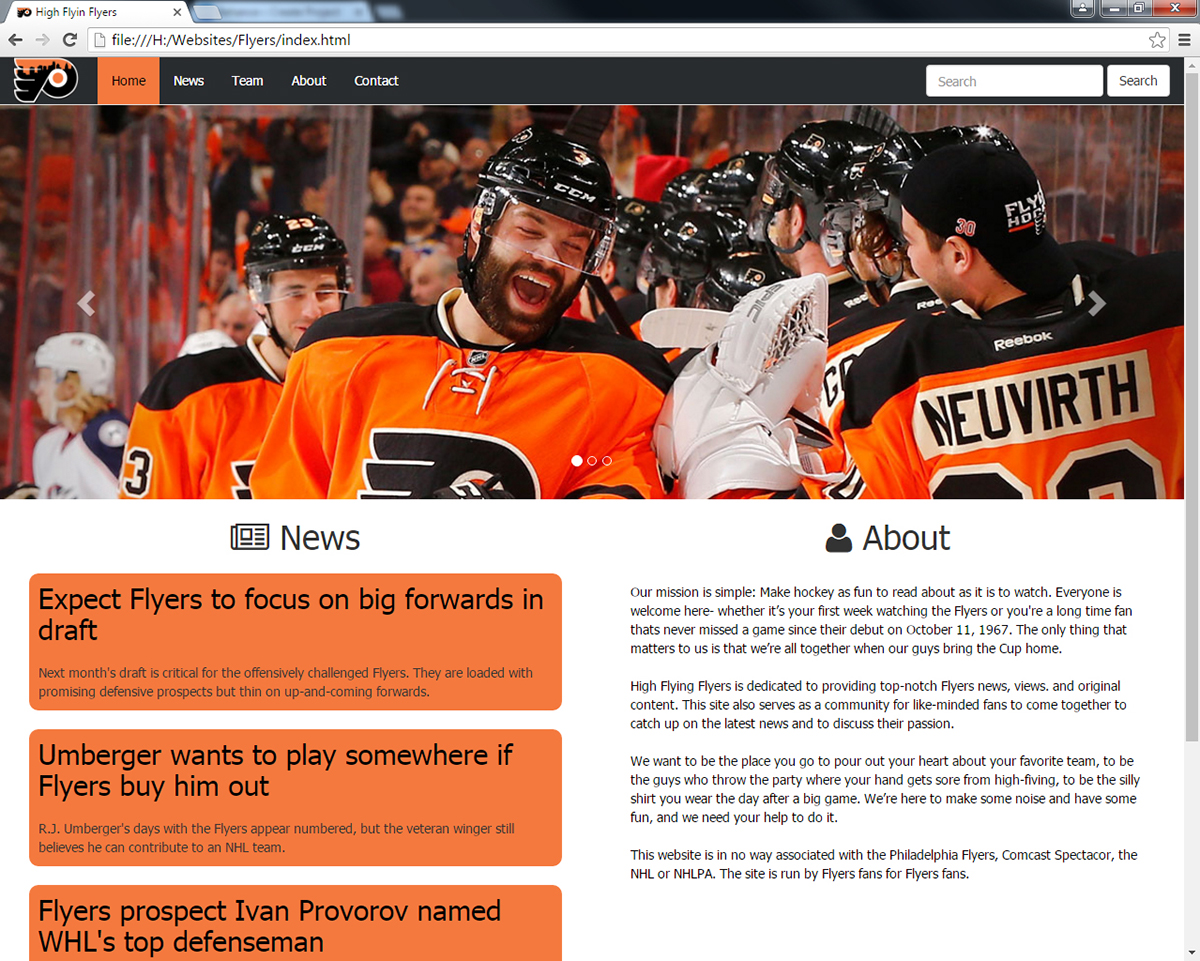Screen dimensions: 1200x961
Task: Go to the Team nav item
Action: [247, 81]
